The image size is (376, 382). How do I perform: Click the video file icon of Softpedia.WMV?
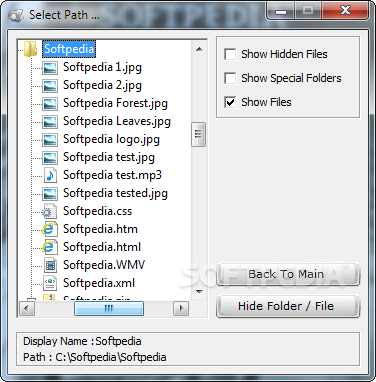[50, 265]
